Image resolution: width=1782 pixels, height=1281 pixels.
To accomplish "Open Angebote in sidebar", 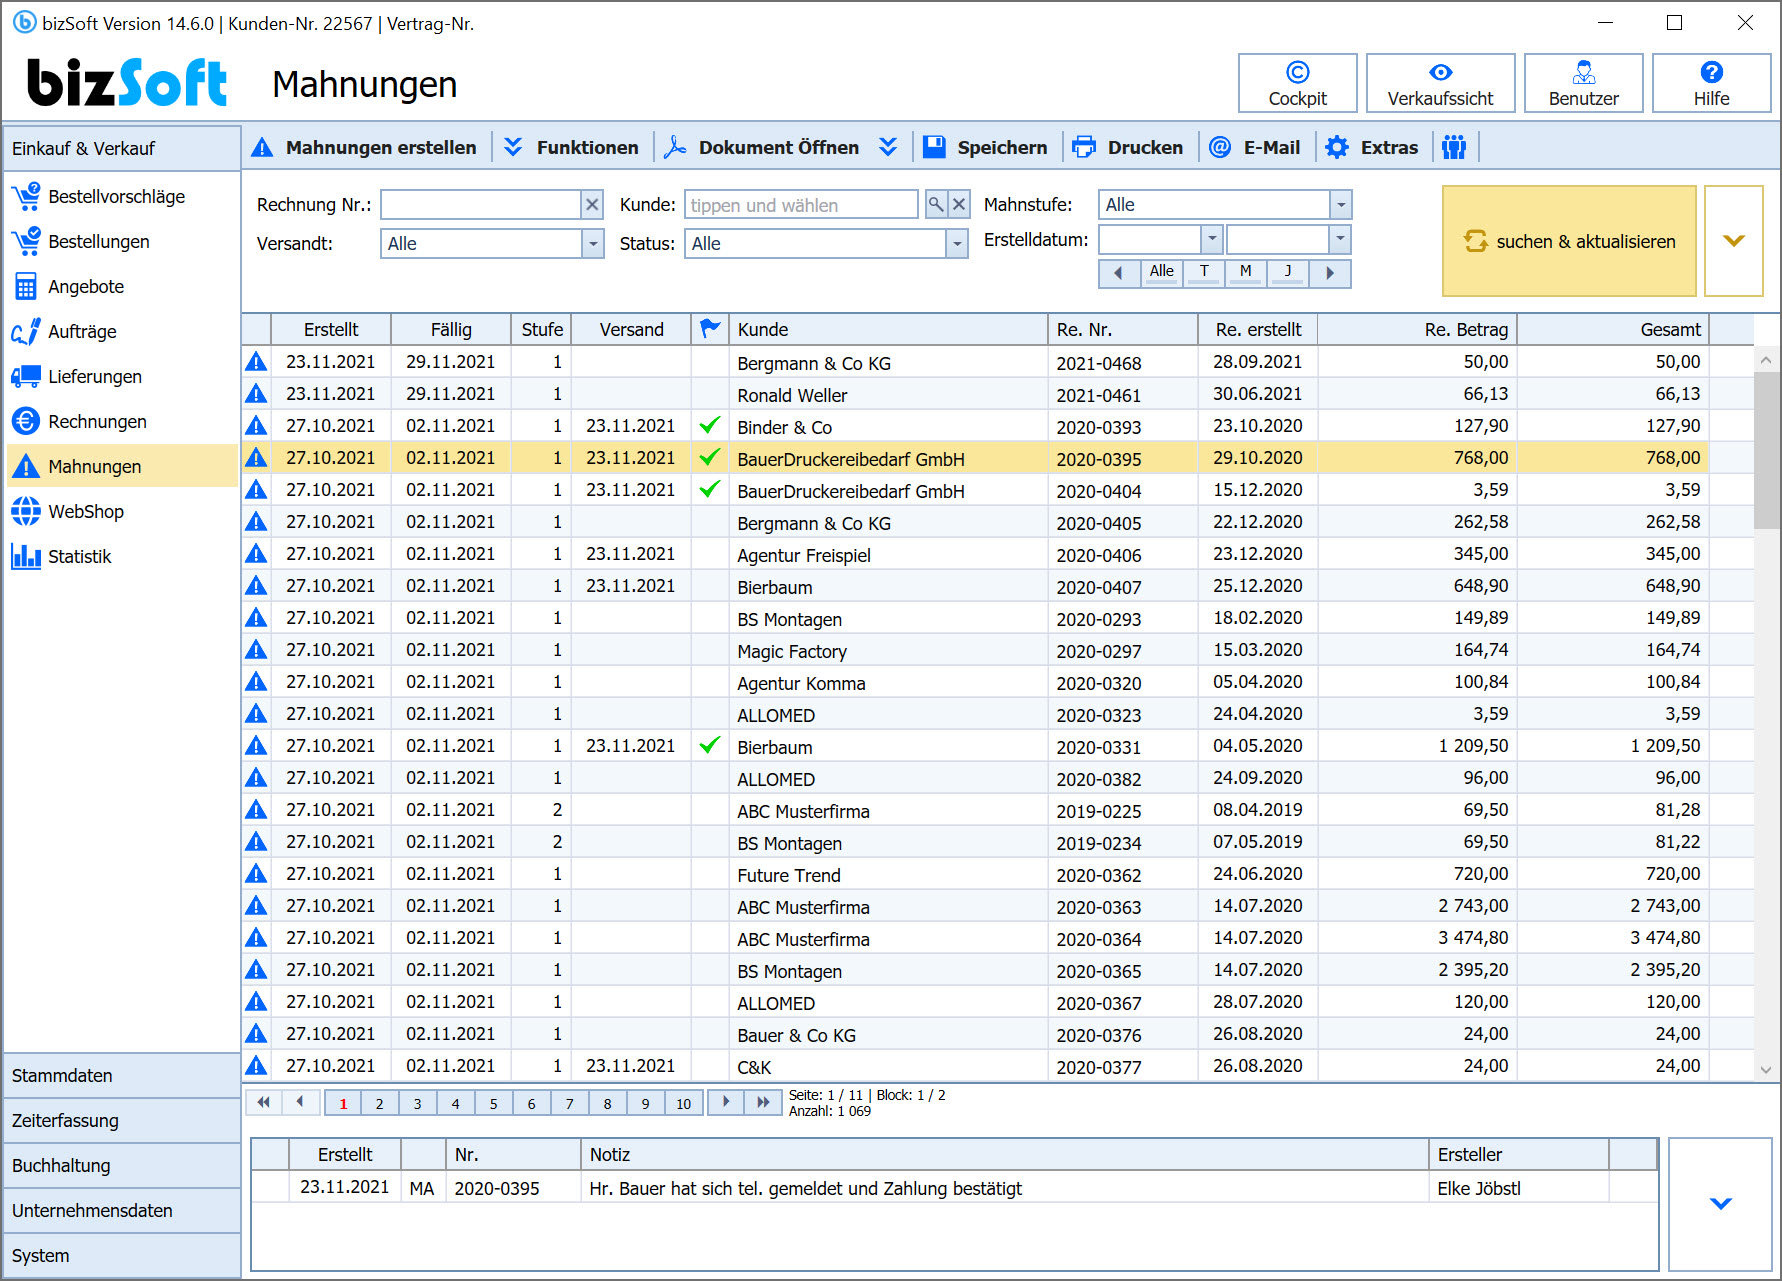I will click(x=120, y=286).
